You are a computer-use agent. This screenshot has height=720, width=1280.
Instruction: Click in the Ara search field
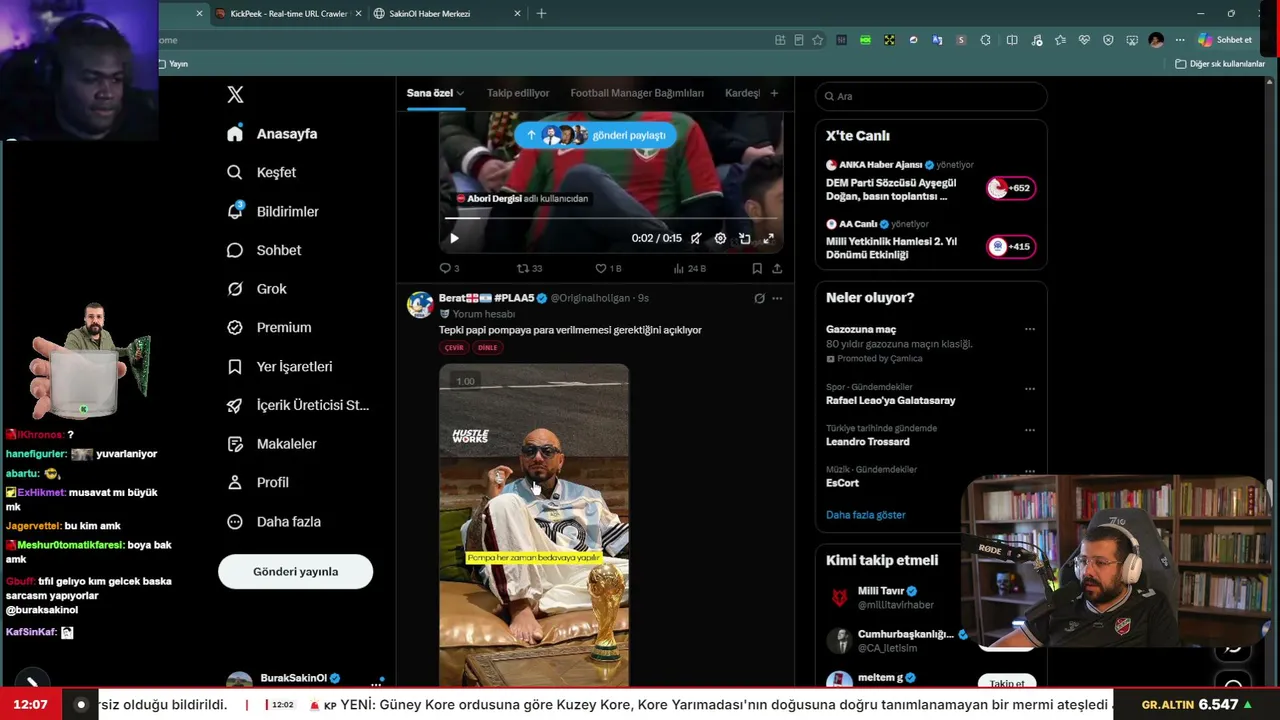[931, 96]
